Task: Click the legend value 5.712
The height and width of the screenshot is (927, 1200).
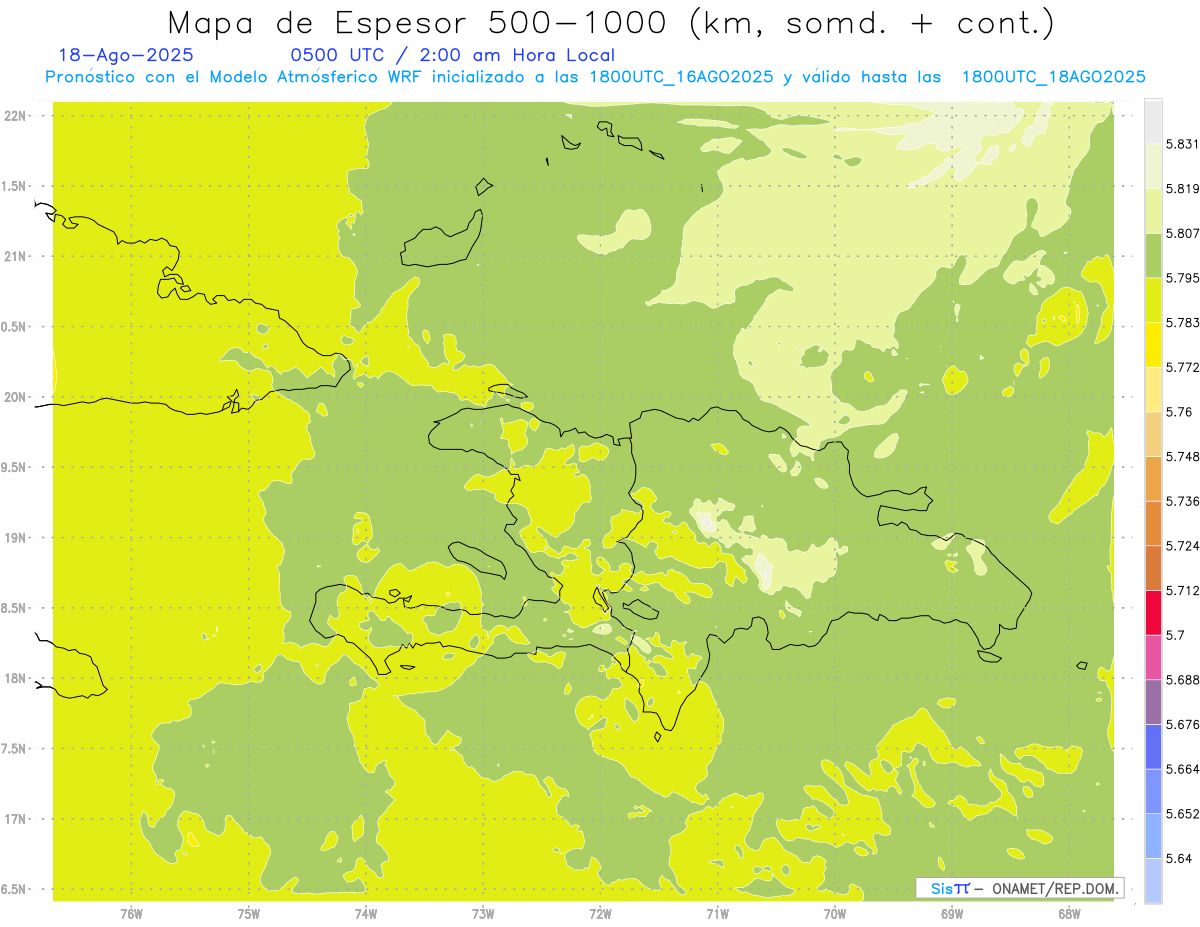Action: 1182,590
